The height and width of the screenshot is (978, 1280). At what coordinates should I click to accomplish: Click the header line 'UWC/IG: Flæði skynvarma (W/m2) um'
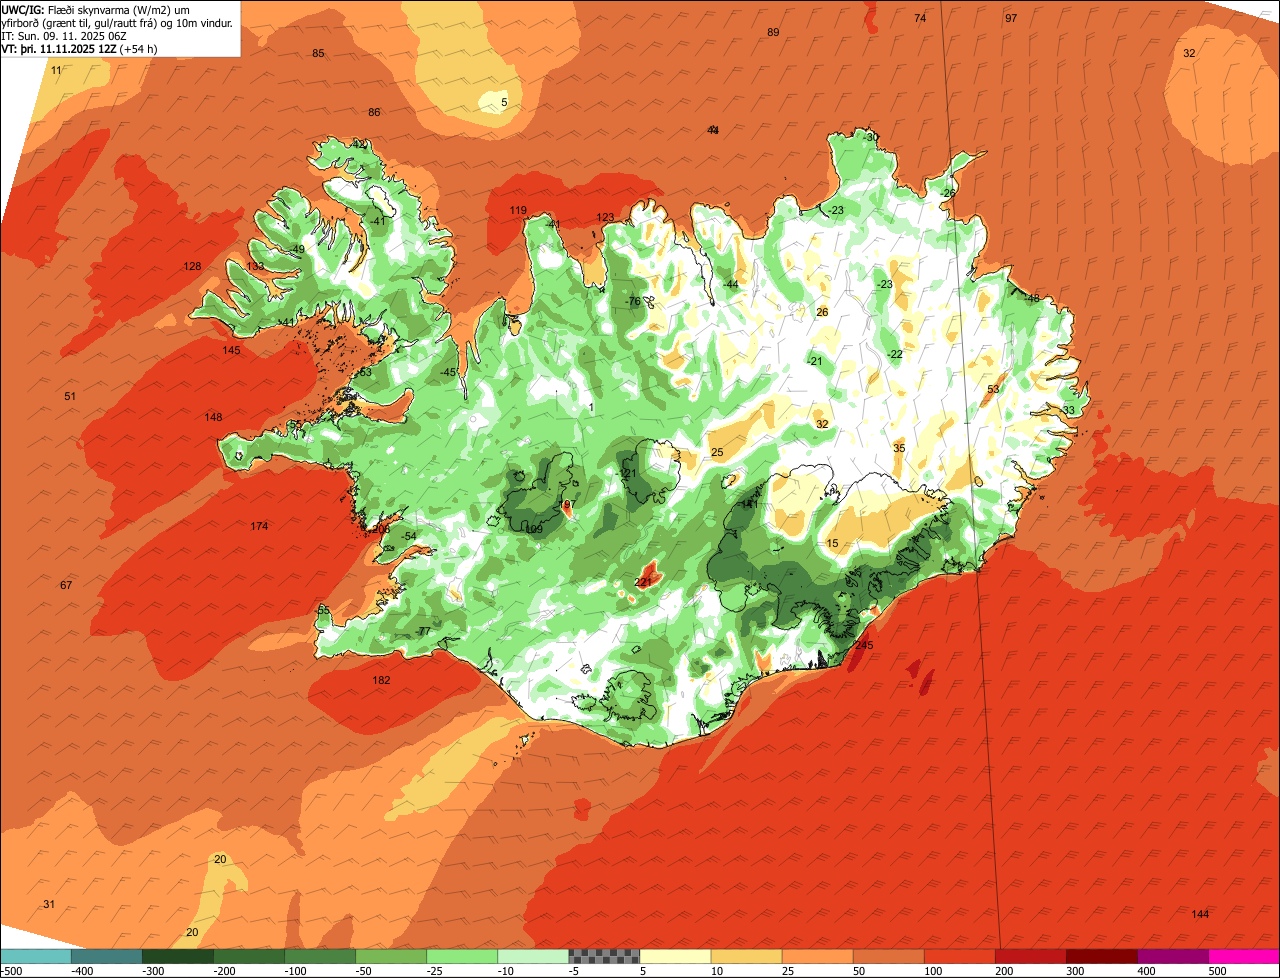[x=96, y=10]
